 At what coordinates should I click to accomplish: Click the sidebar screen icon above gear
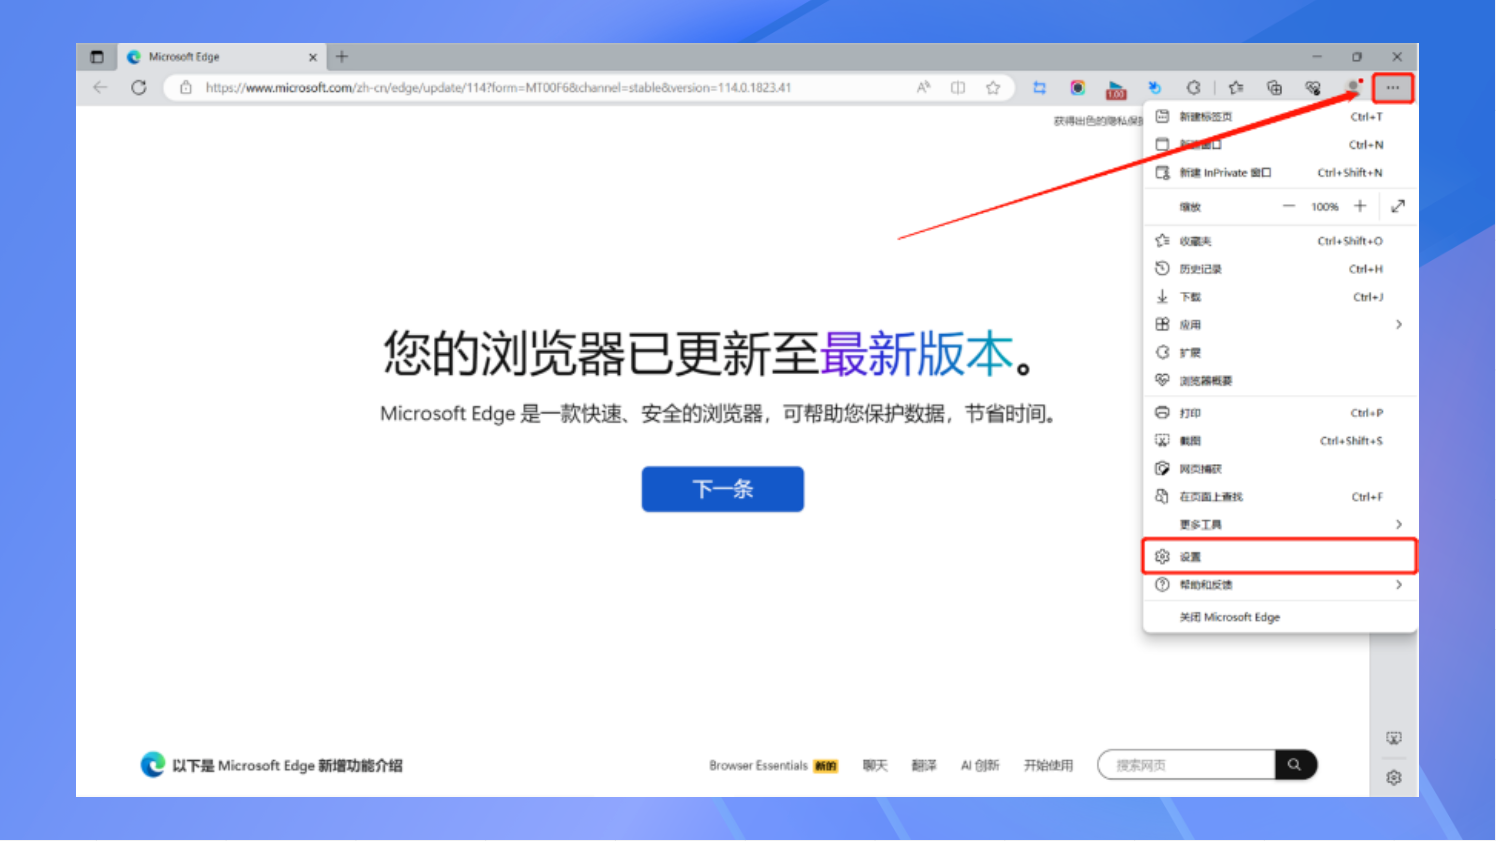[1394, 738]
